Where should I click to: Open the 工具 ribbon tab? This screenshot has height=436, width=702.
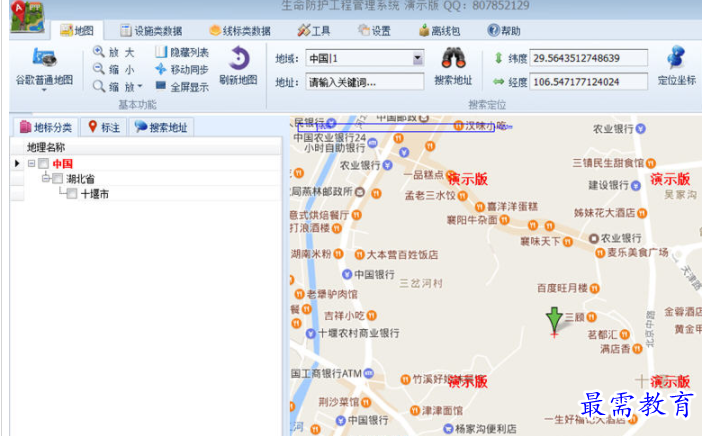[x=313, y=30]
